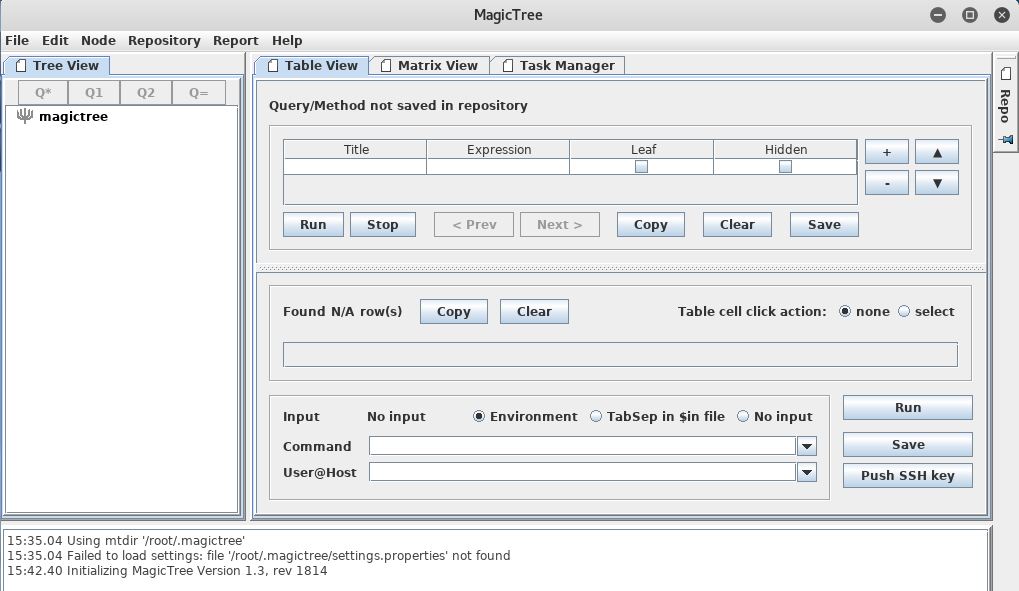Open the Q* query shortcut
Screen dimensions: 1019x591
[43, 92]
